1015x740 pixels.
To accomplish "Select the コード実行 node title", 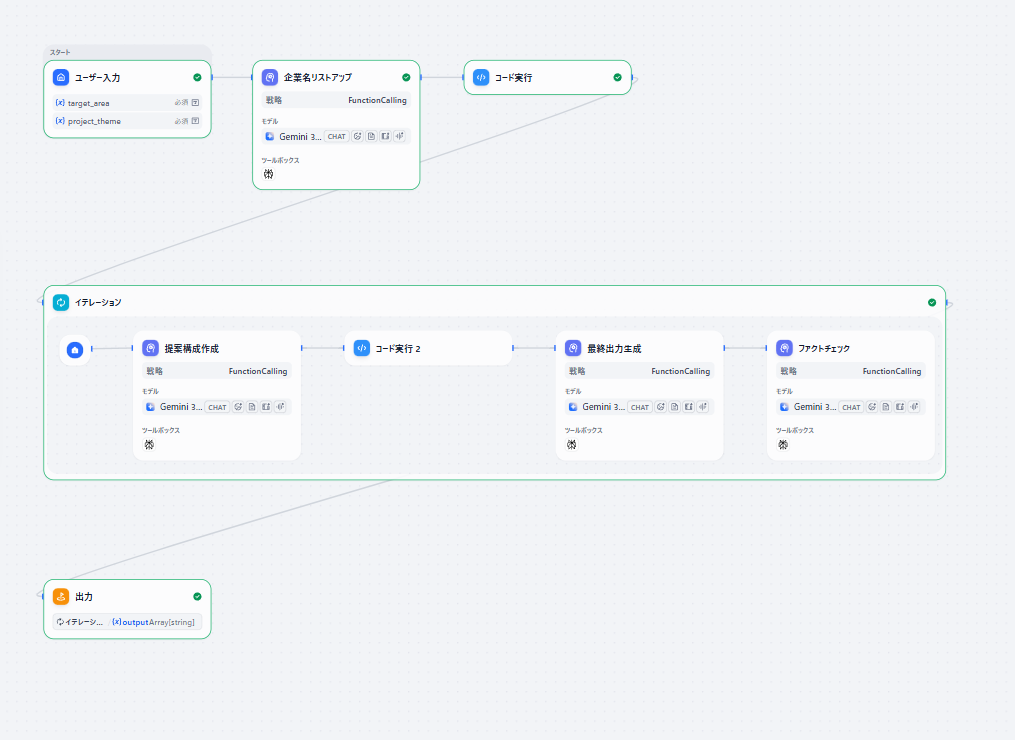I will coord(513,78).
